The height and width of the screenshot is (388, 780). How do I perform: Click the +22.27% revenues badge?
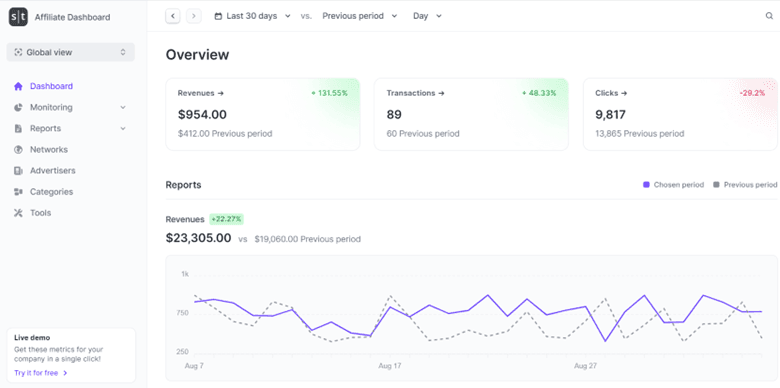226,219
